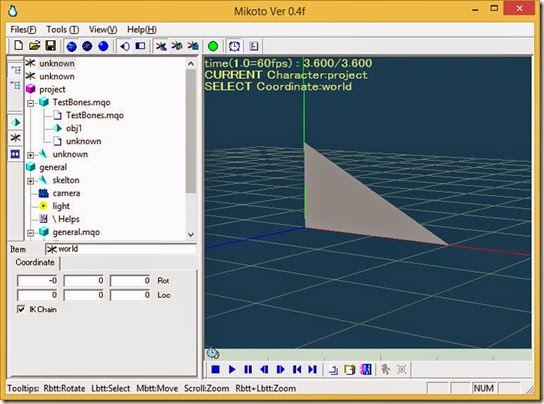This screenshot has height=404, width=544.
Task: Click the tree scrollbar down arrow
Action: [x=191, y=235]
